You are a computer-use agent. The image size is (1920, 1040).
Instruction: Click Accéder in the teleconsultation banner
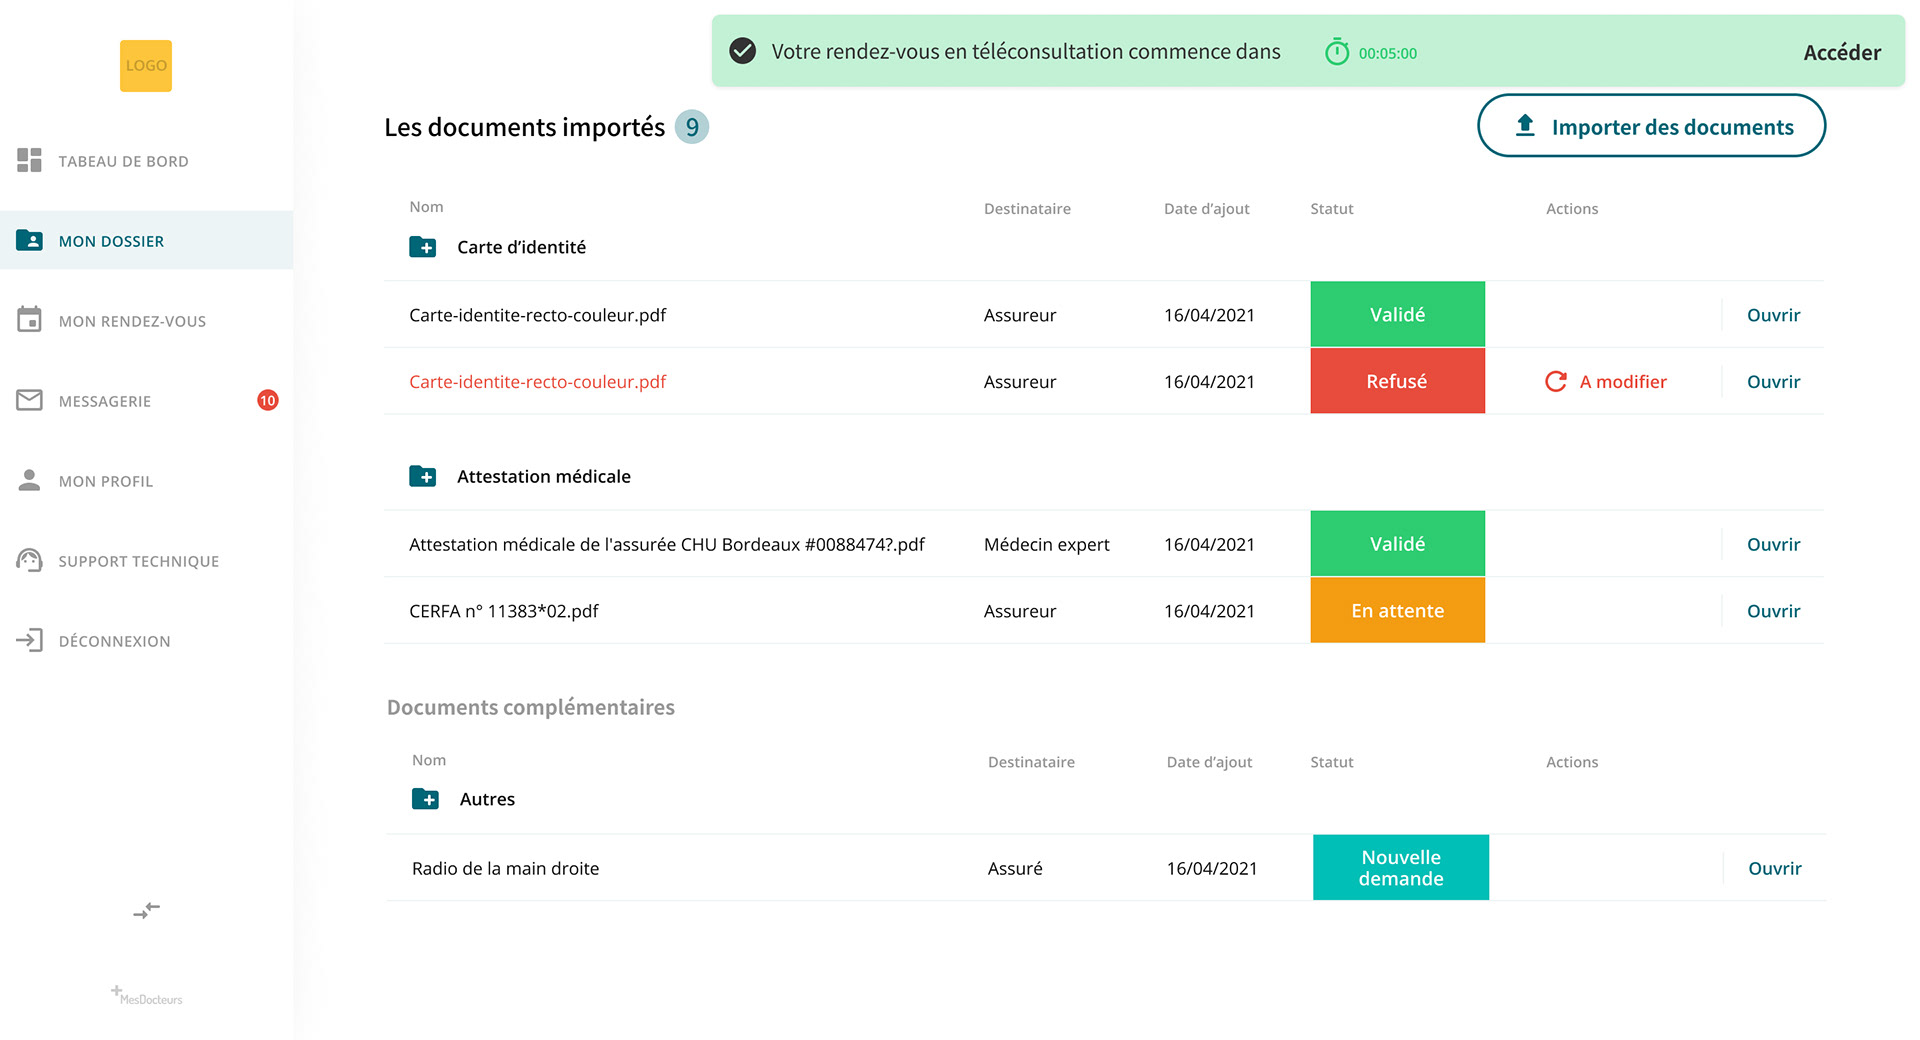1842,53
